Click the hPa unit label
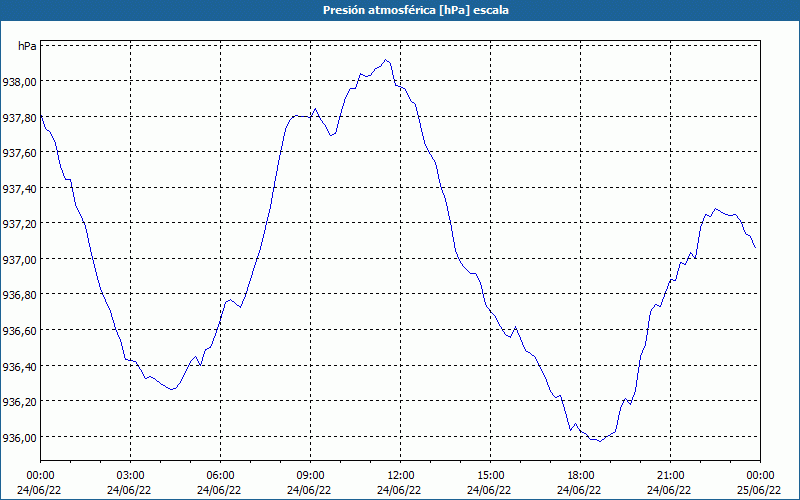The height and width of the screenshot is (500, 800). tap(27, 46)
